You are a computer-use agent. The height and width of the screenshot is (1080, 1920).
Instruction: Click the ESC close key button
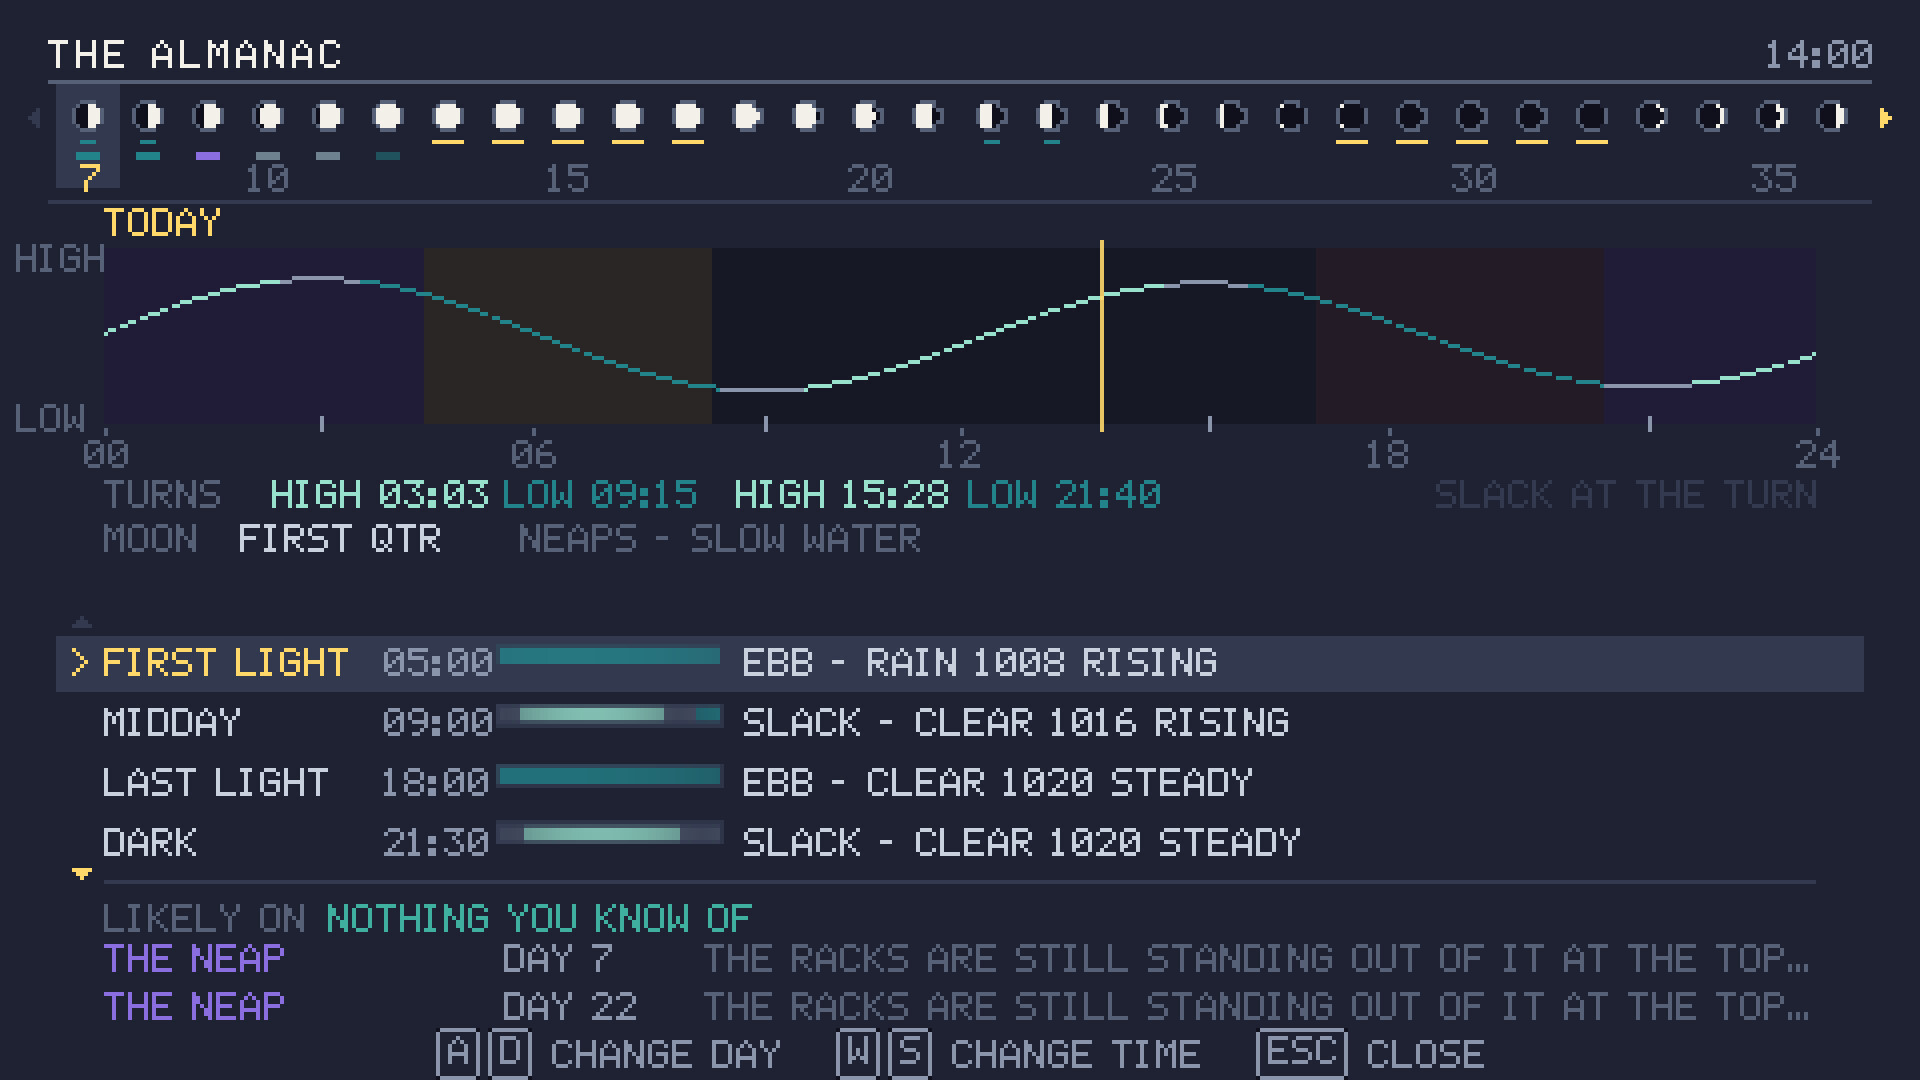[1302, 1053]
